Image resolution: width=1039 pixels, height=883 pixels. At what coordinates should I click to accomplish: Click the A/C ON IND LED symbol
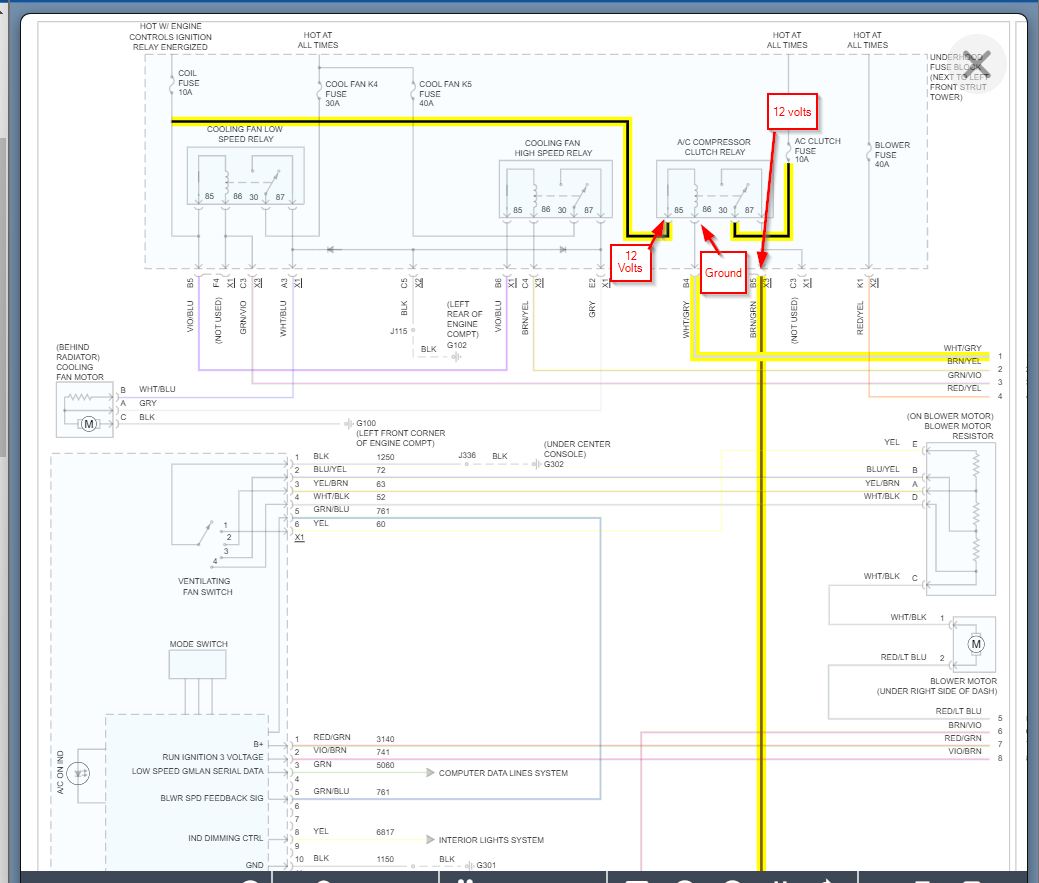pyautogui.click(x=84, y=771)
